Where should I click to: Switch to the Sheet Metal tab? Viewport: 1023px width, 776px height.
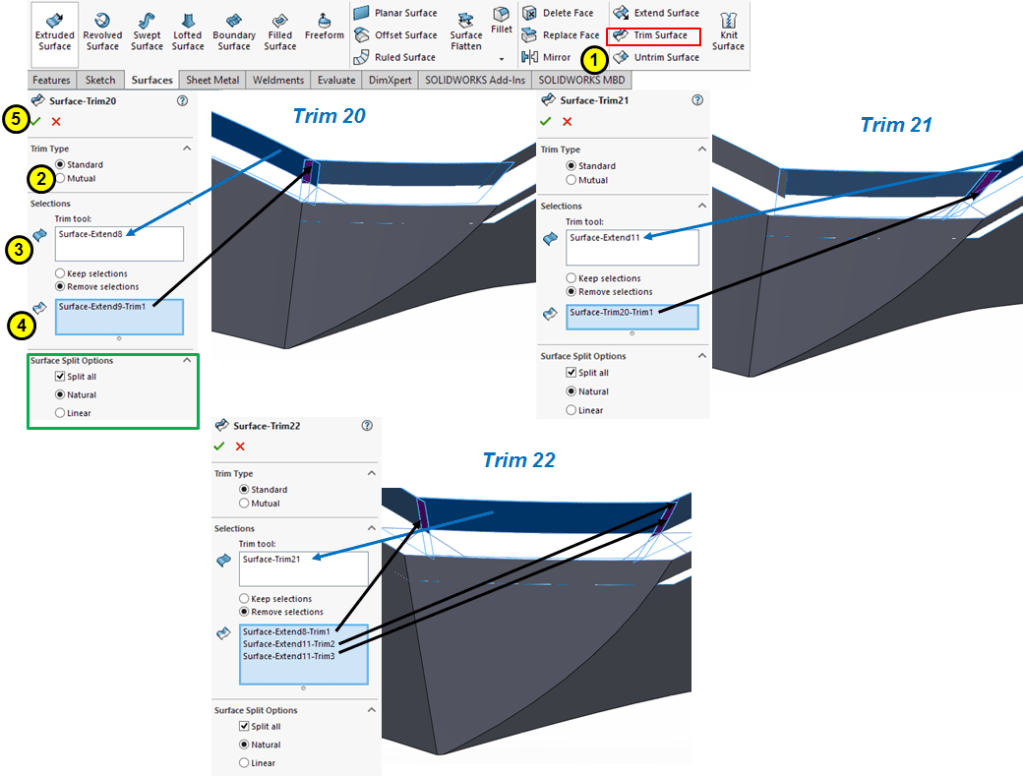[x=212, y=79]
